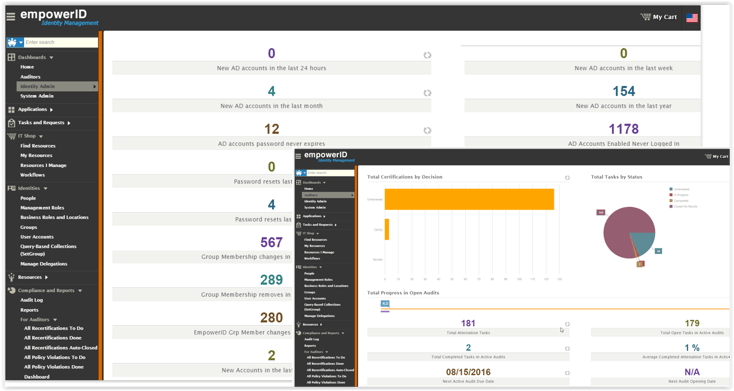
Task: Select Identity Admin in the back sidebar
Action: tap(57, 87)
